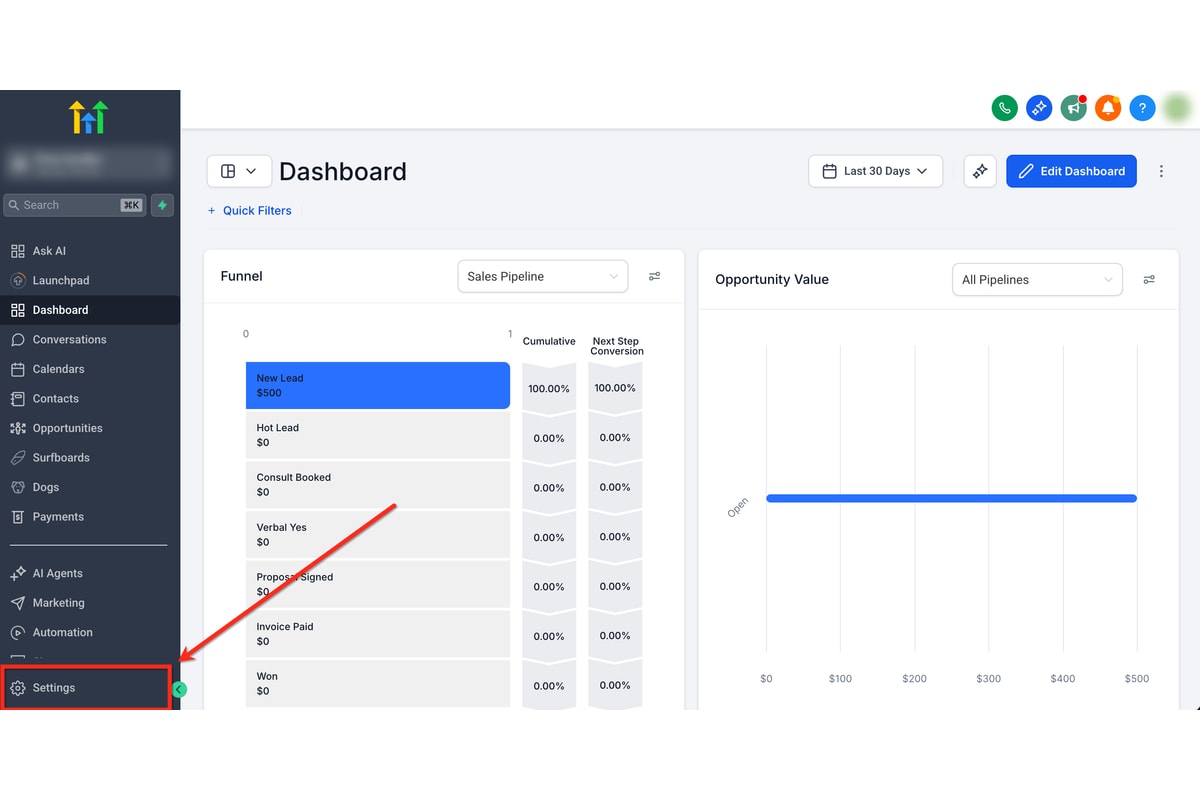1200x800 pixels.
Task: Open Surfboards in the sidebar
Action: (90, 458)
